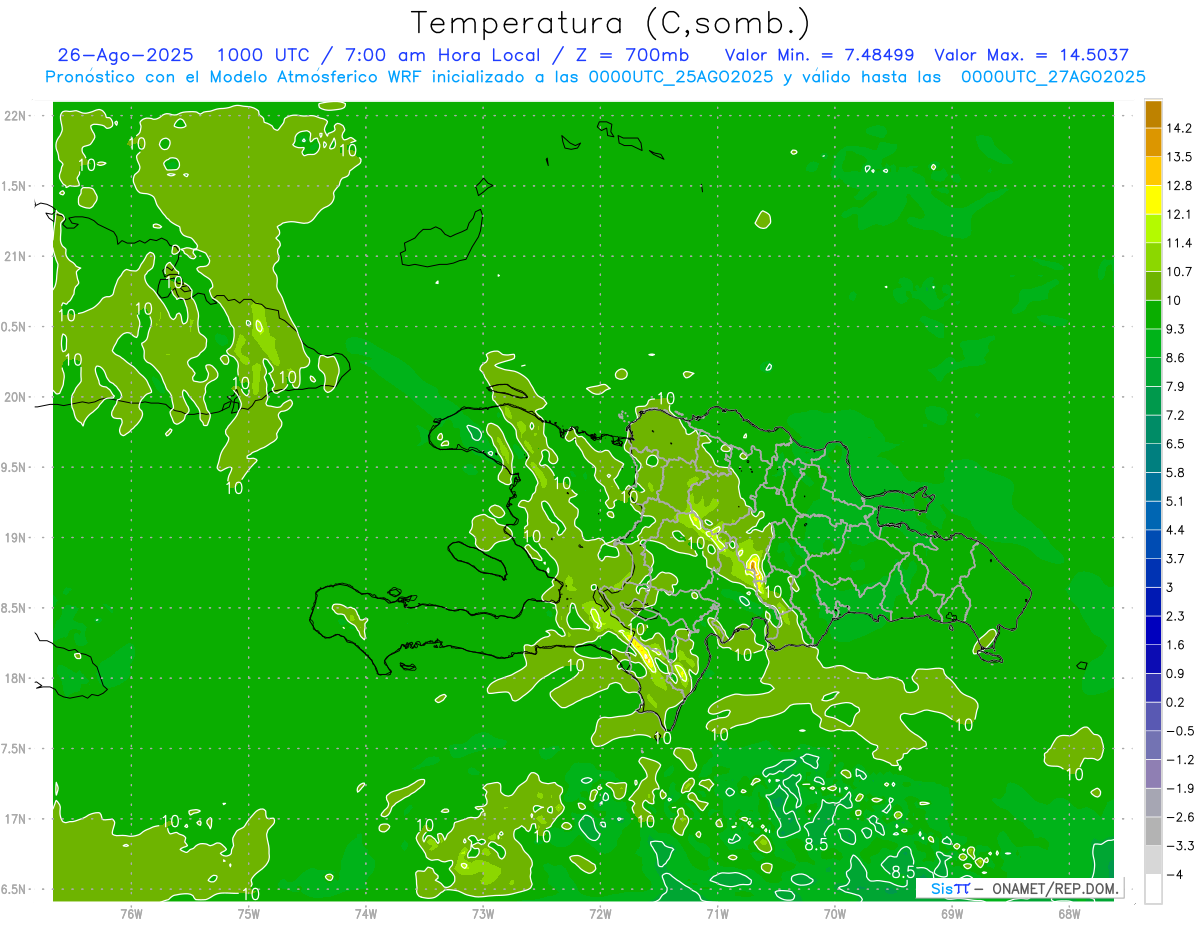Select the "9.5N" latitude axis label
The width and height of the screenshot is (1200, 927).
coord(15,468)
